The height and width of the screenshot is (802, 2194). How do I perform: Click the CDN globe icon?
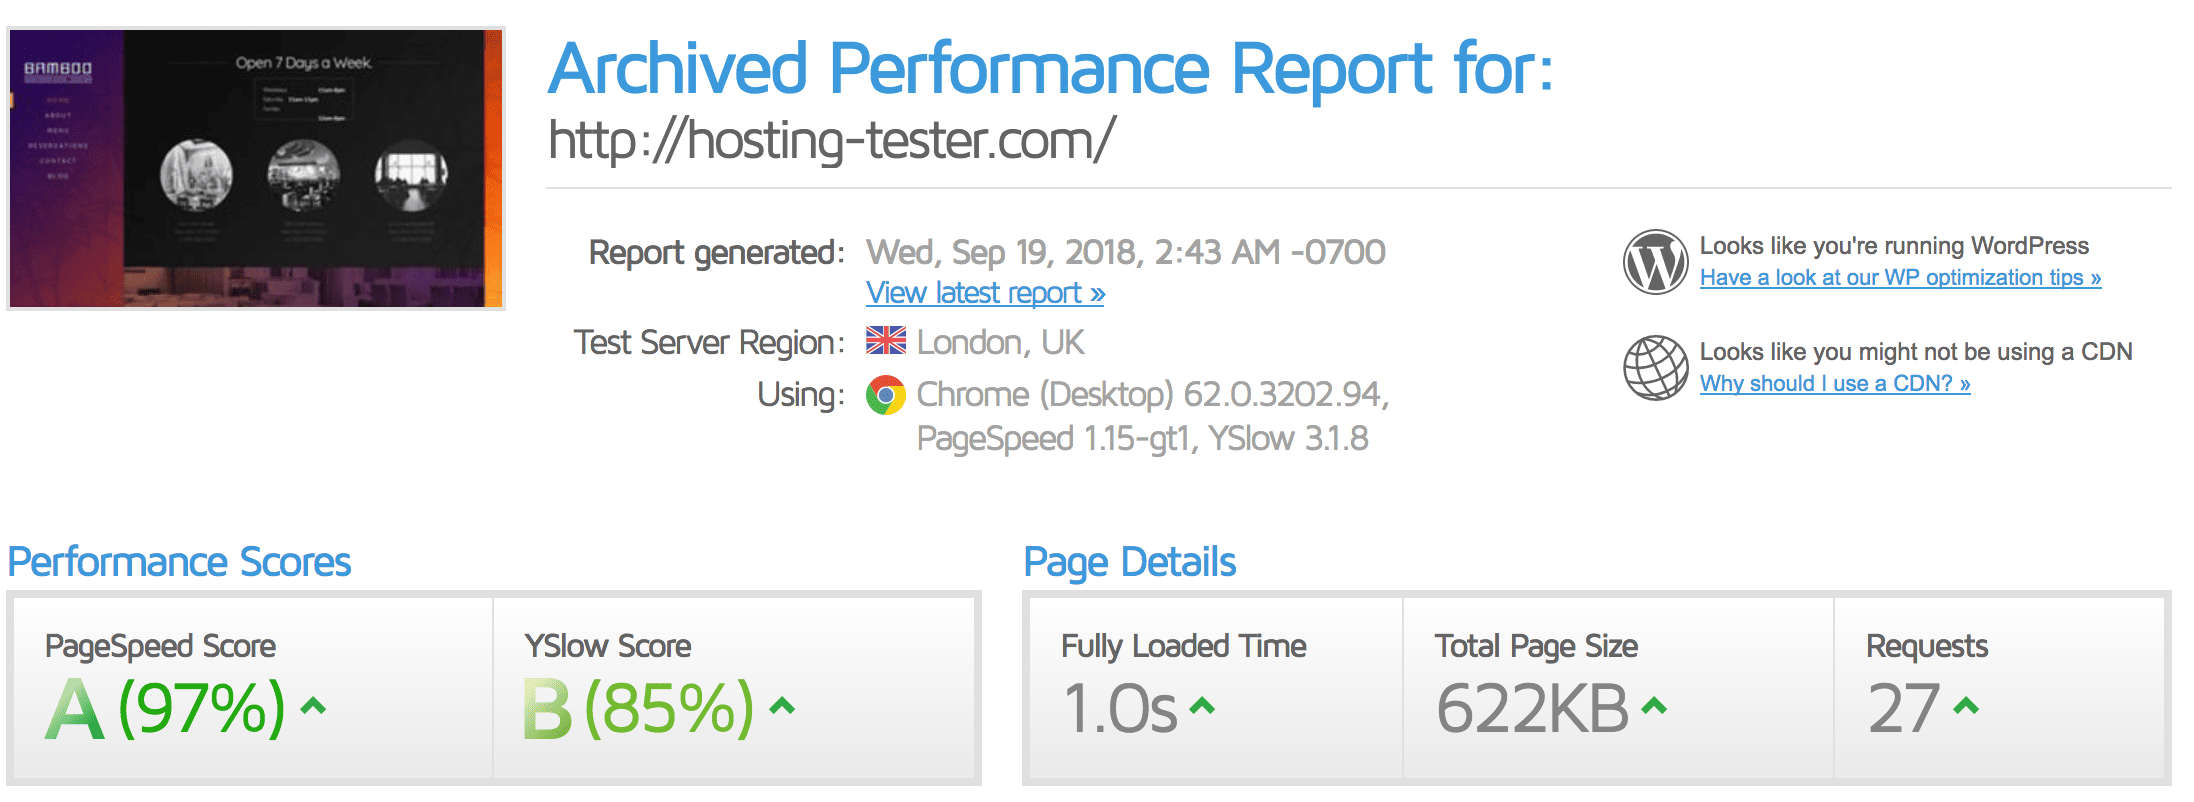point(1655,367)
